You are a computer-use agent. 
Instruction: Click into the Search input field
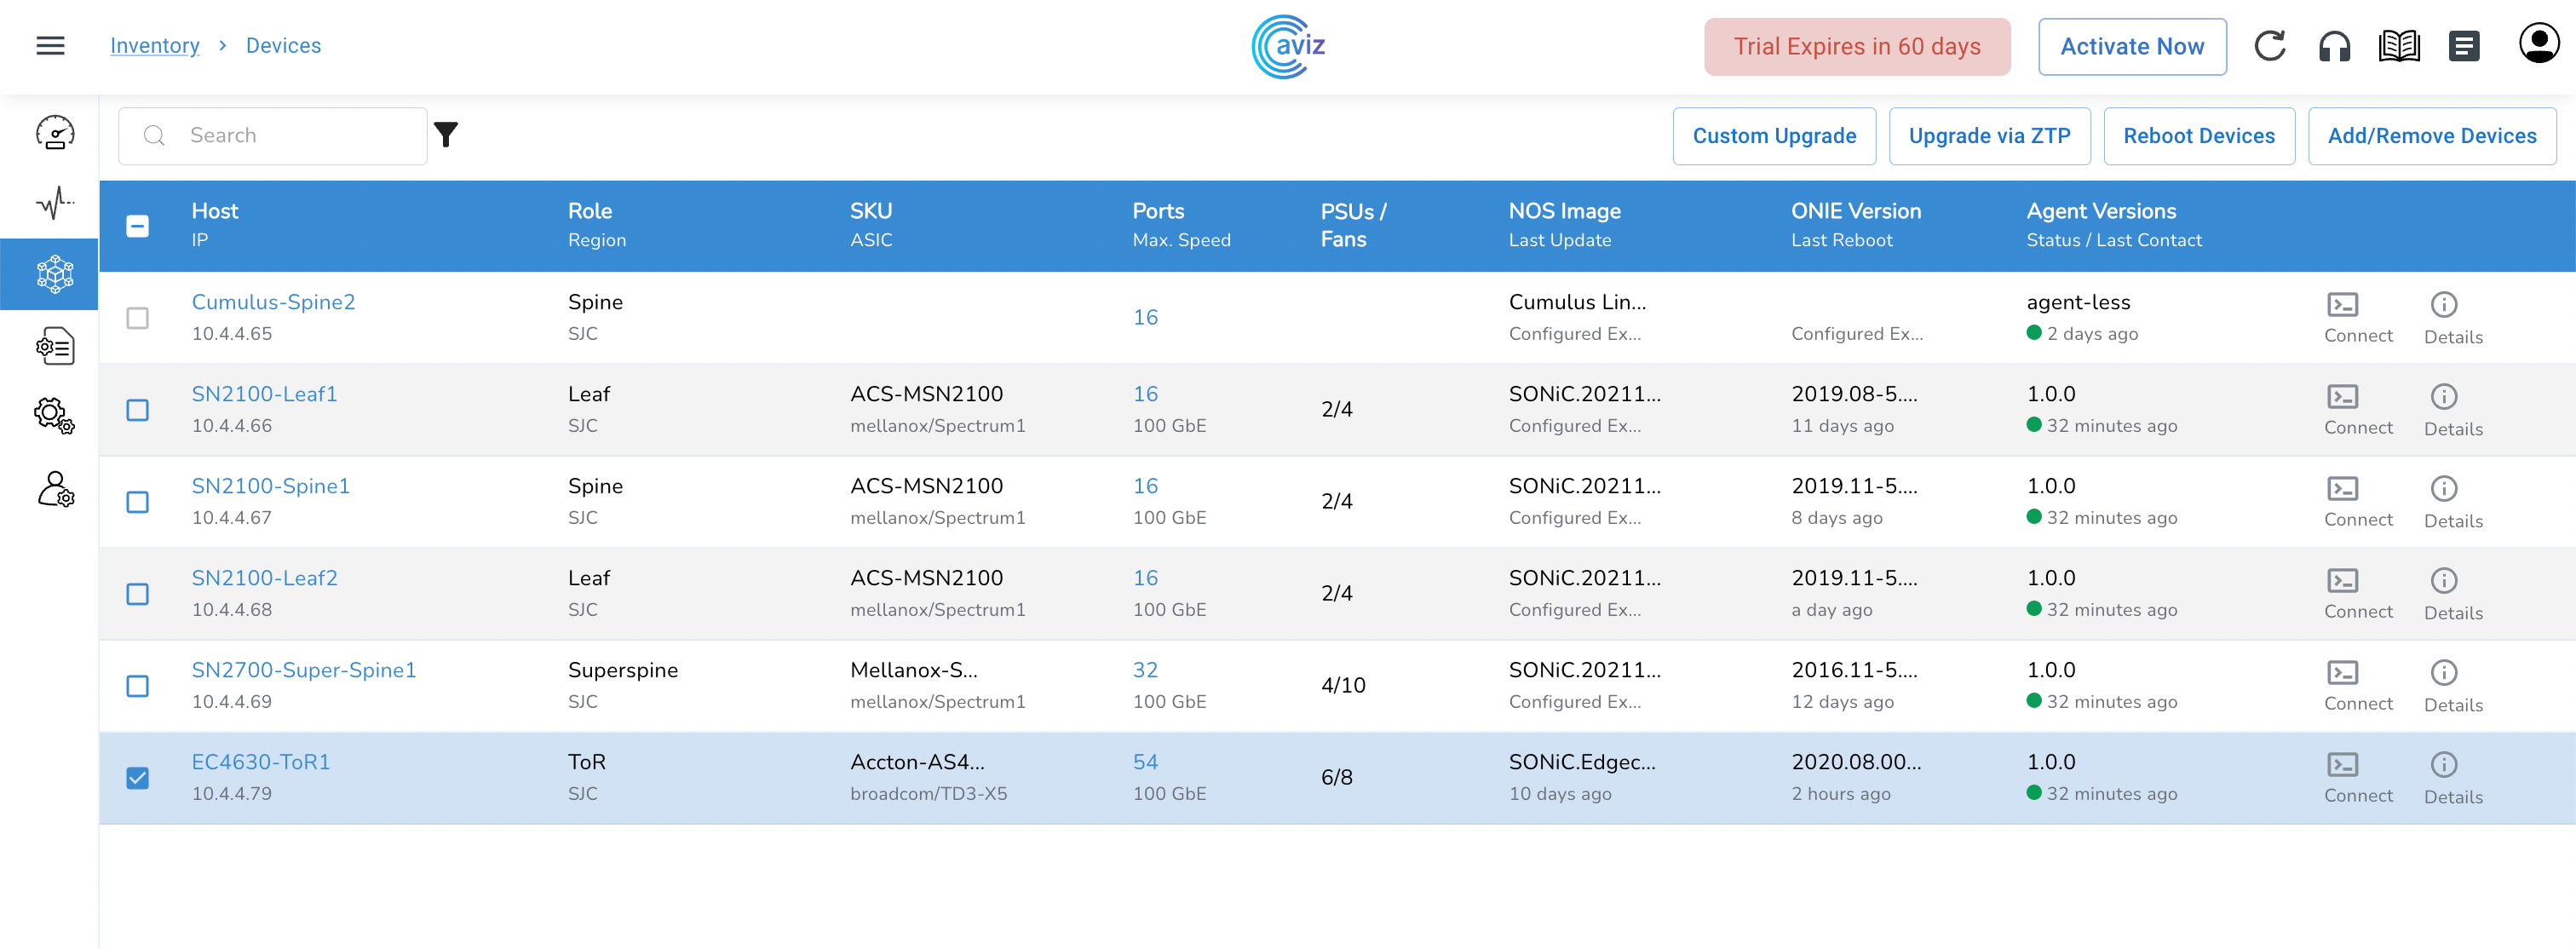click(290, 136)
